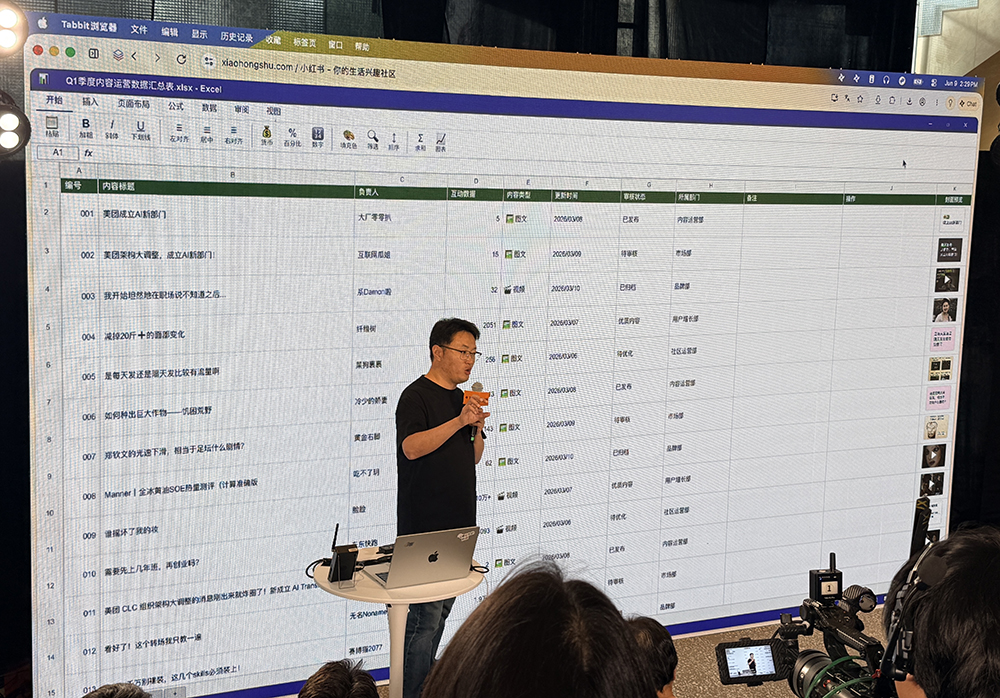
Task: Click the translate icon in address bar
Action: tap(847, 98)
